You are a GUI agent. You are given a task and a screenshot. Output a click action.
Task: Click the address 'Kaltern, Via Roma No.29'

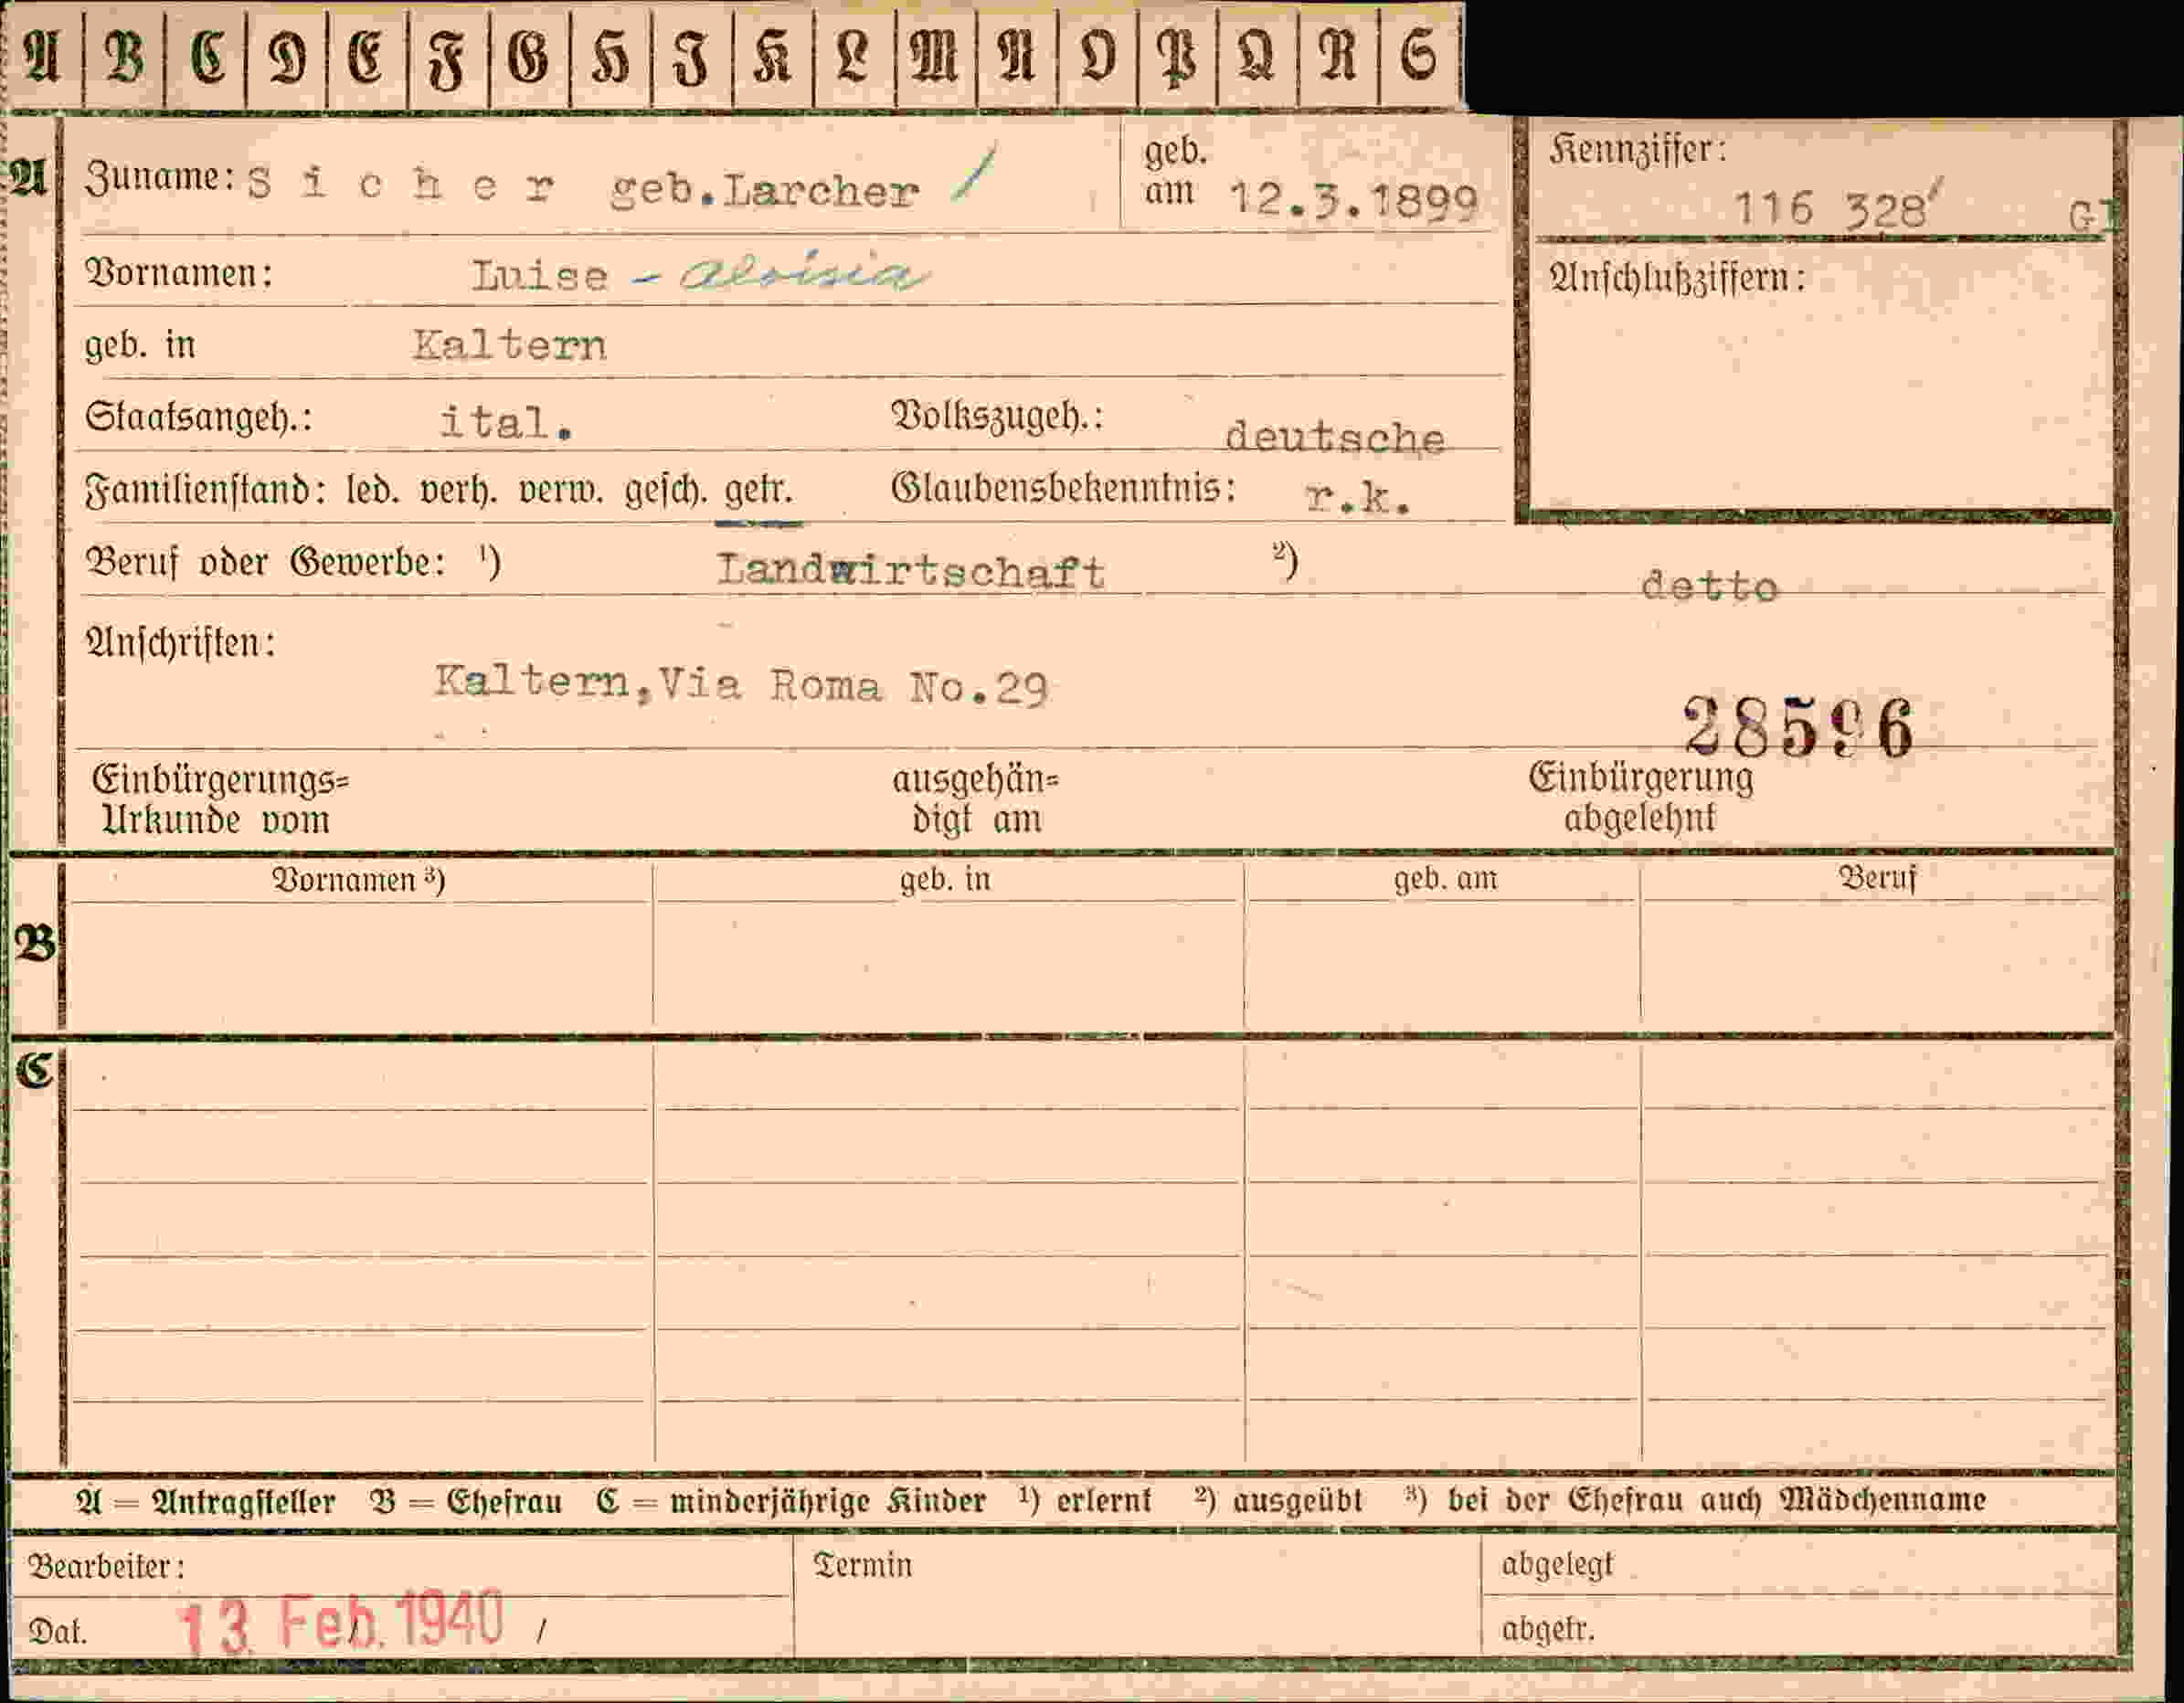point(741,686)
